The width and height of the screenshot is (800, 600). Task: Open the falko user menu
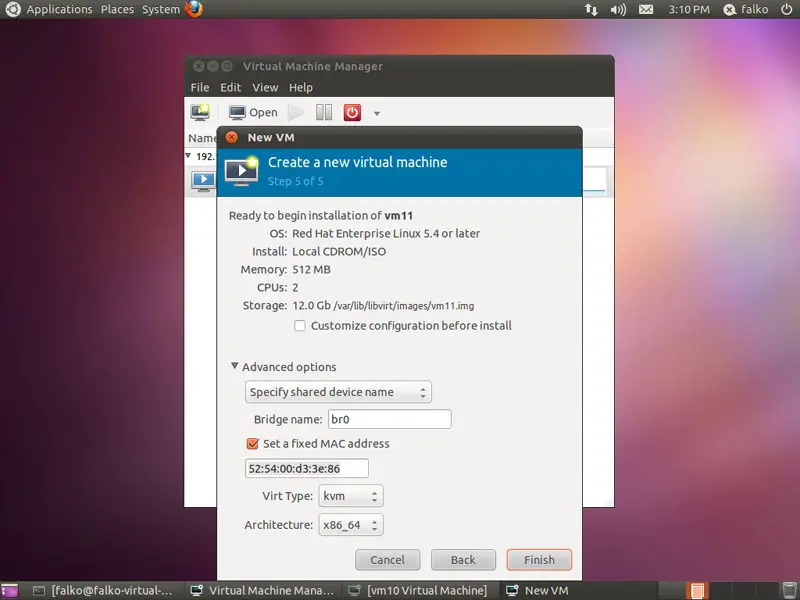[x=746, y=9]
